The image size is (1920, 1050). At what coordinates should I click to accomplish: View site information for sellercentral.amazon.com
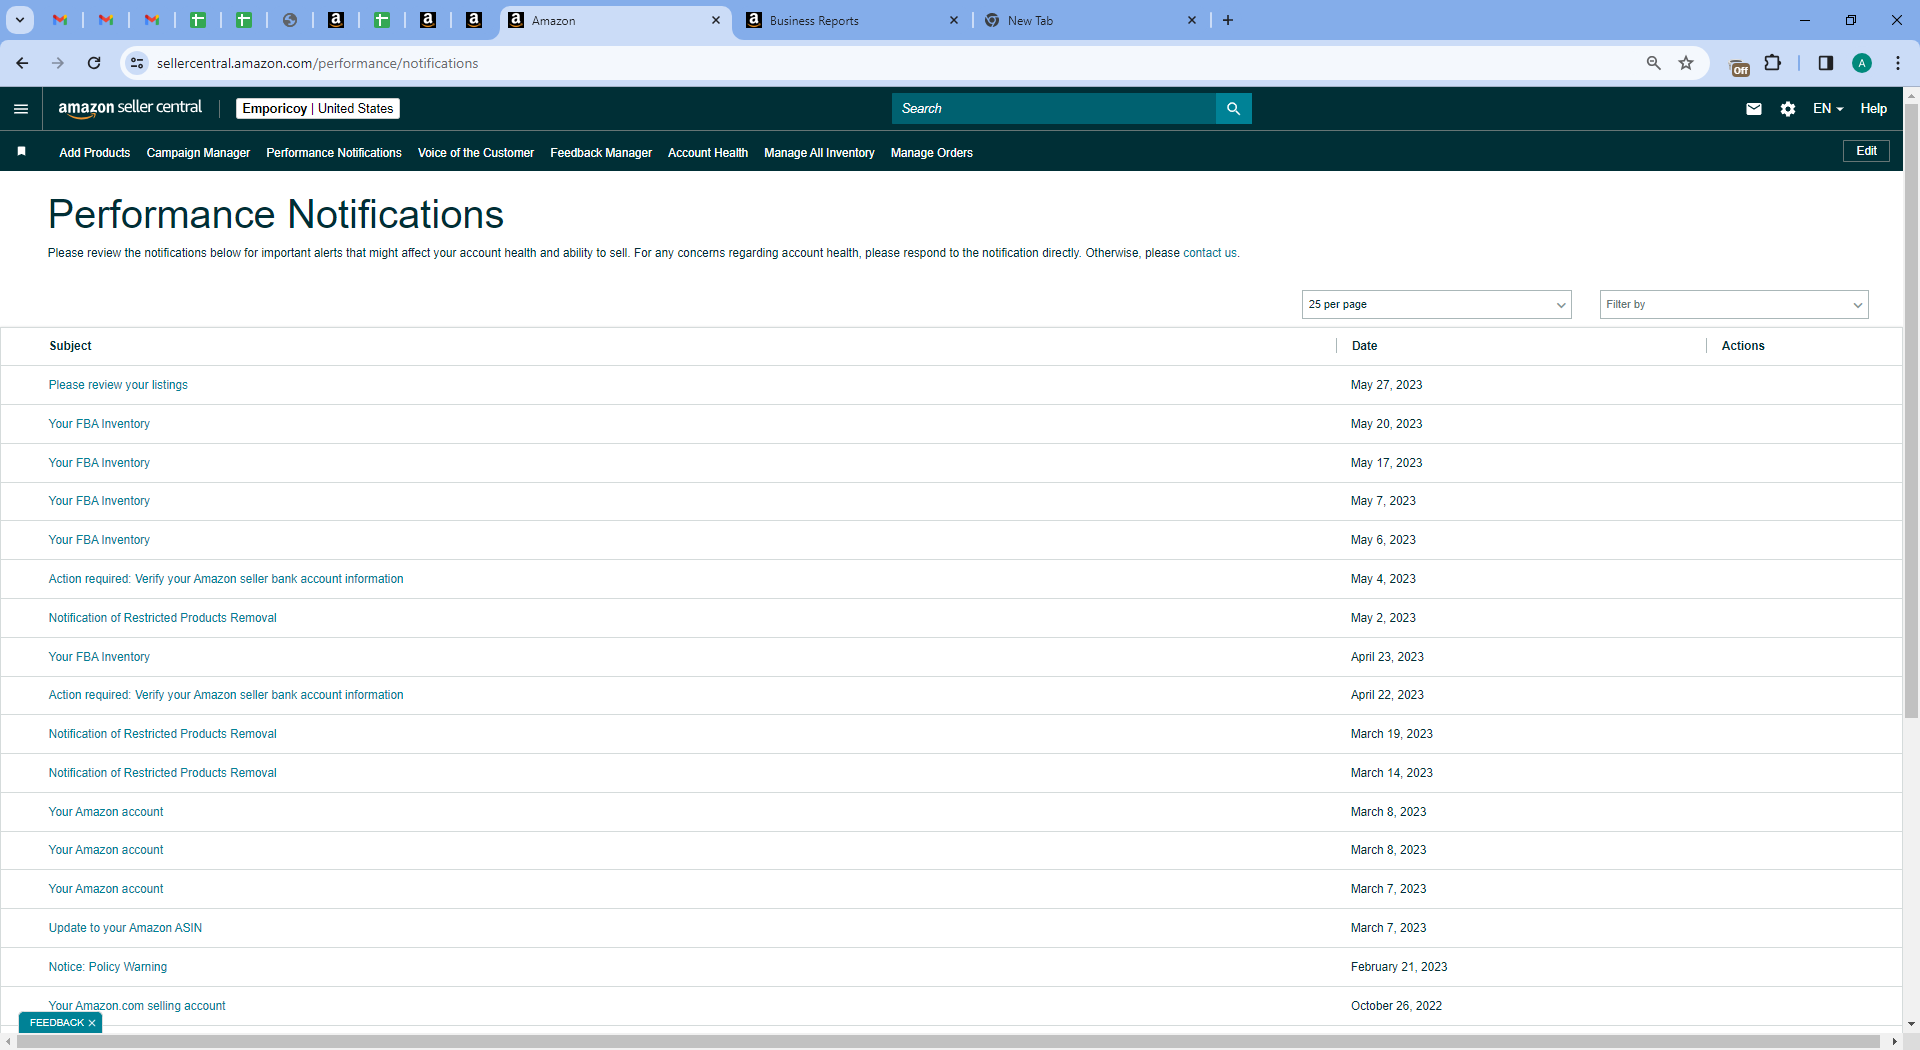(137, 63)
